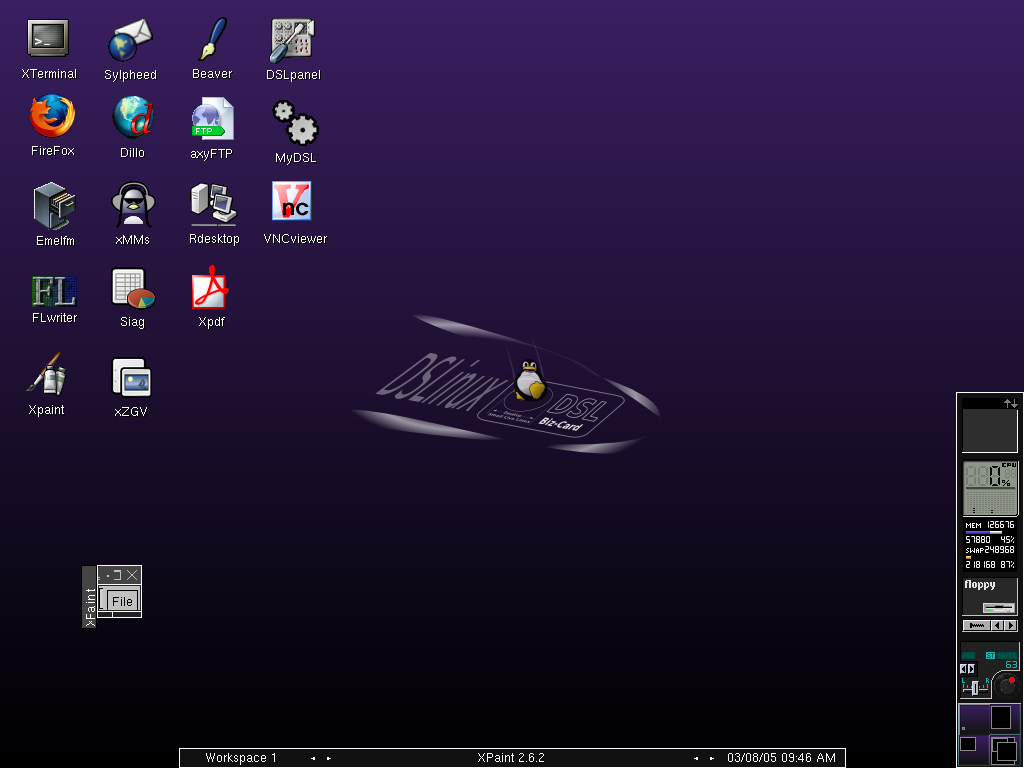Open the Siag spreadsheet icon
The image size is (1024, 768).
coord(132,290)
